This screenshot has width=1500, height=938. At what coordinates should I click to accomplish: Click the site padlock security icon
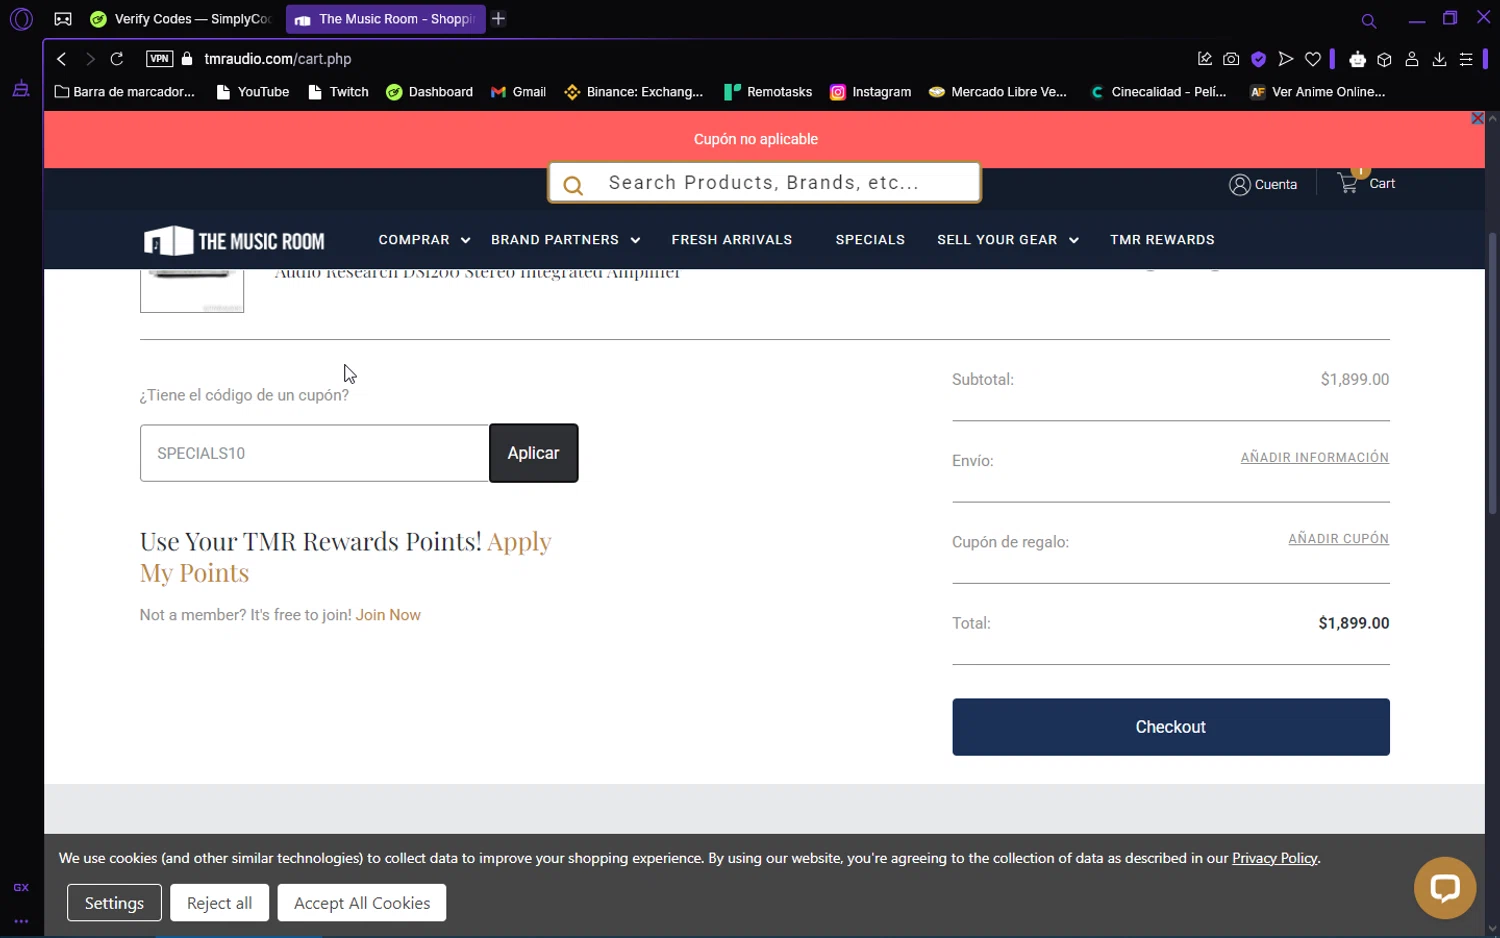click(x=187, y=59)
